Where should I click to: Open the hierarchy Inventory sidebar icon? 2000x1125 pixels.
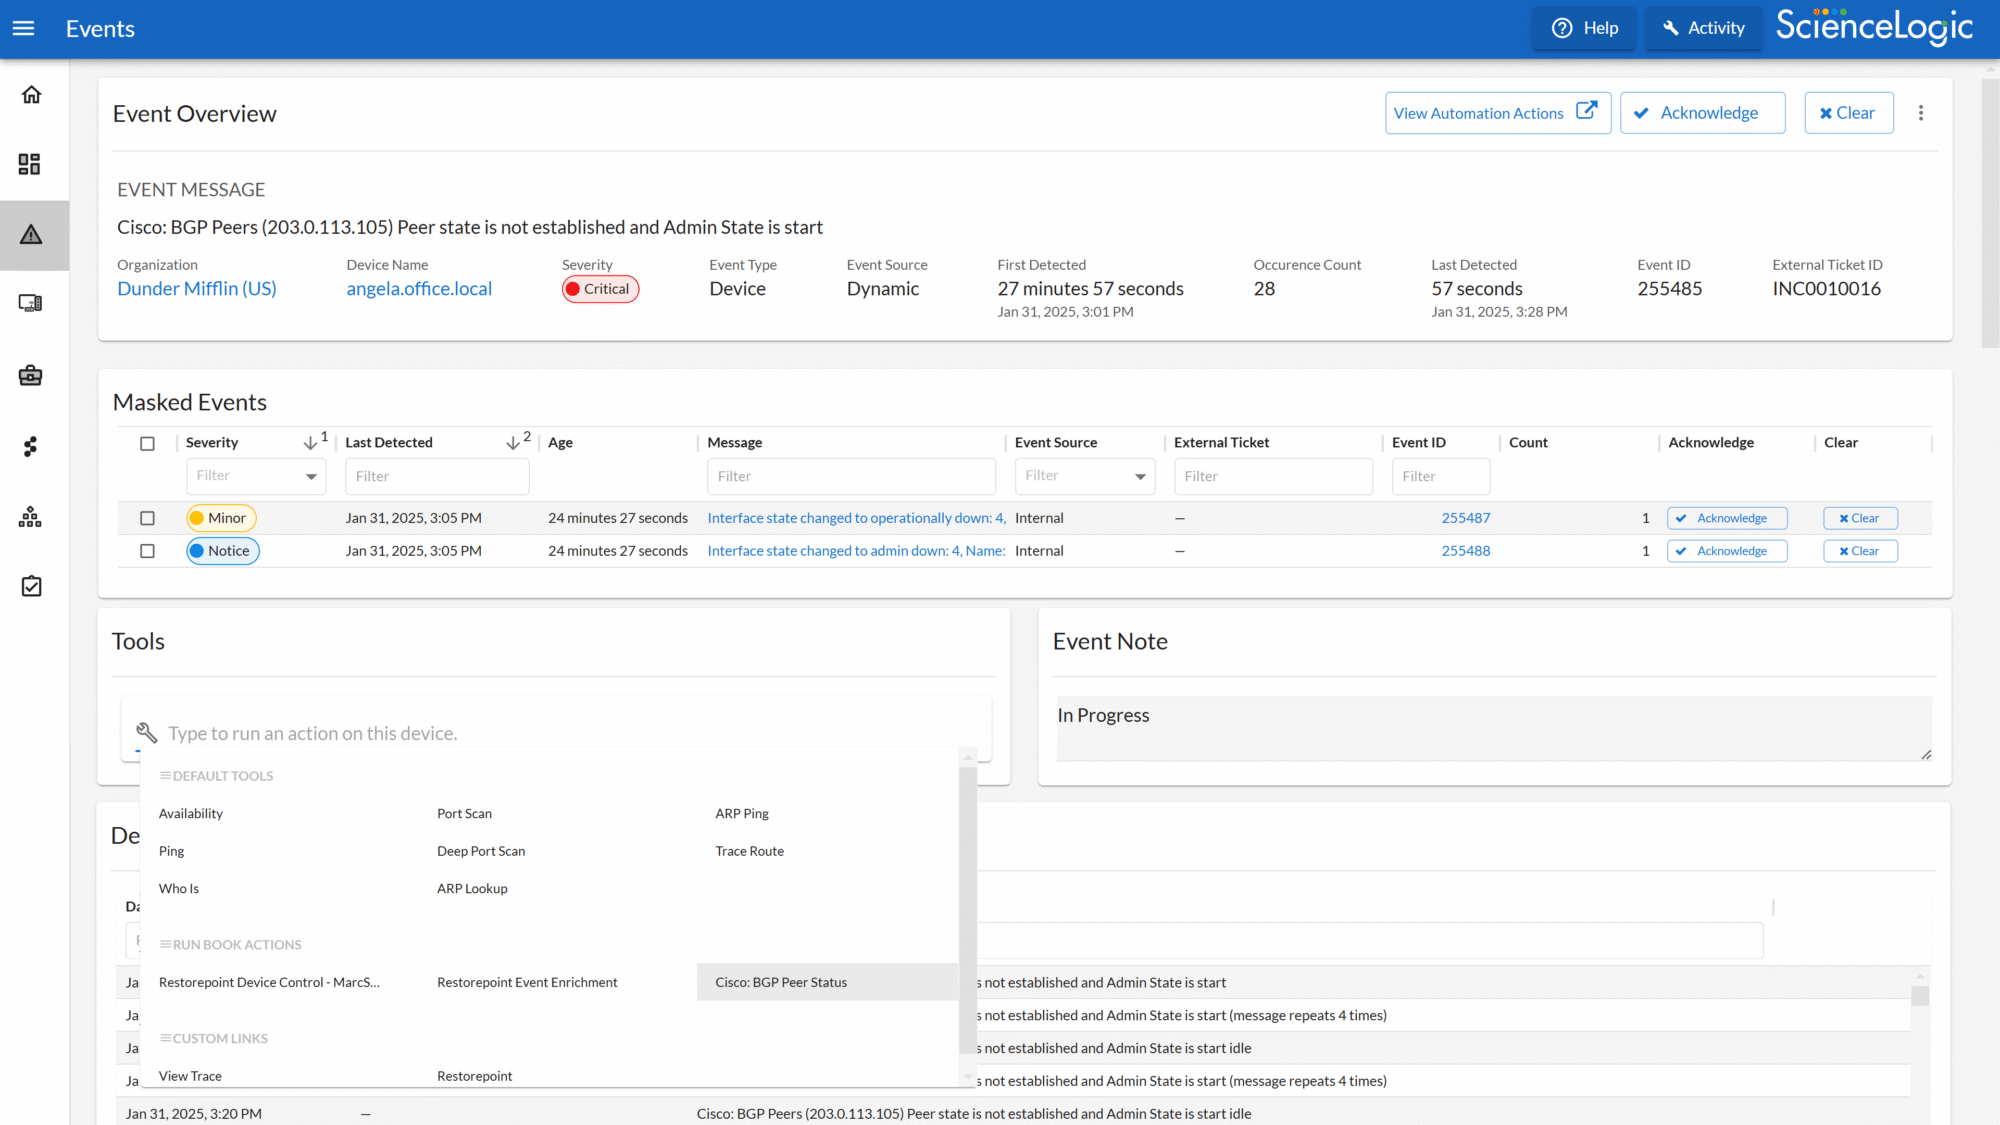(x=30, y=516)
